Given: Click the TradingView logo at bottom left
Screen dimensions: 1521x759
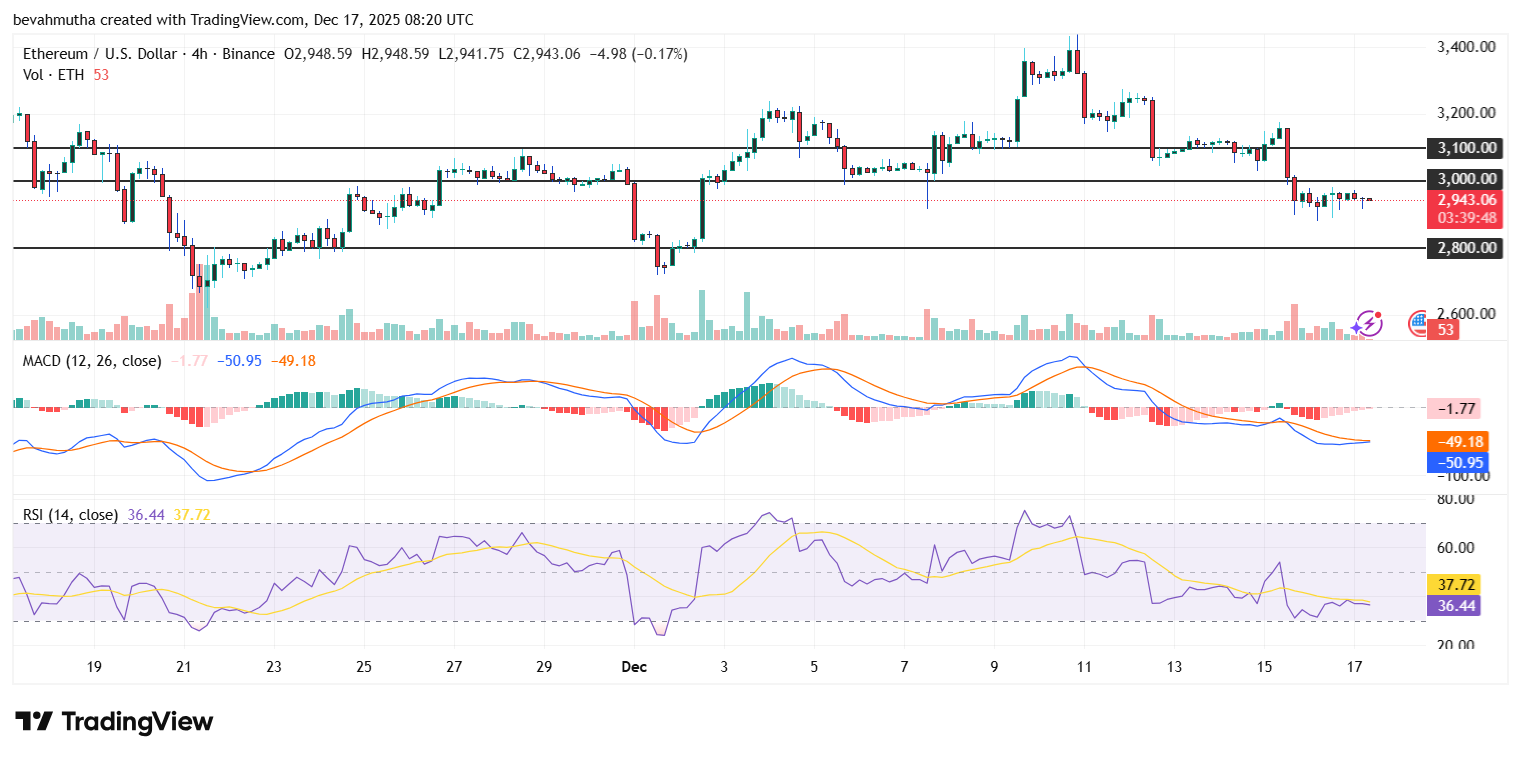Looking at the screenshot, I should pos(113,721).
